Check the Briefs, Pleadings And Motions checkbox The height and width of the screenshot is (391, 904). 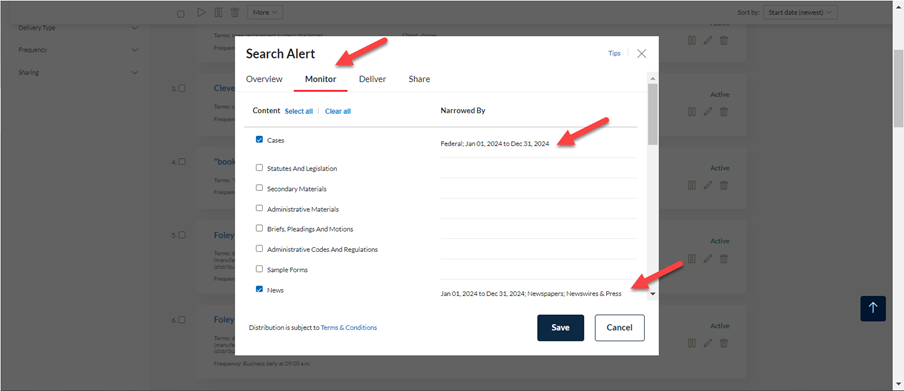tap(259, 228)
